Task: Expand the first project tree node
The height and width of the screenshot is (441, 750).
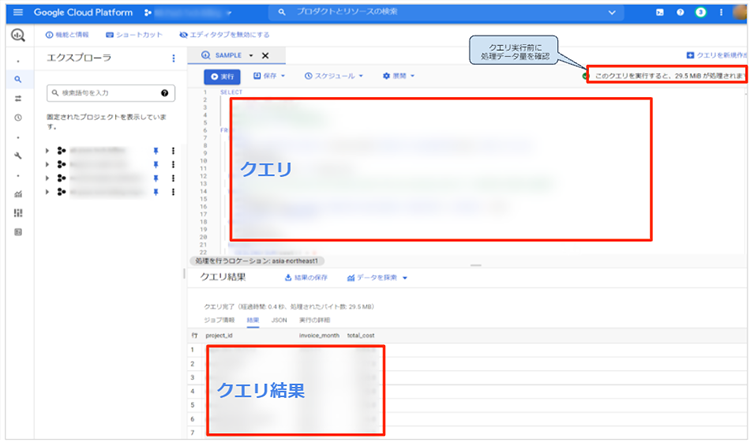Action: [x=47, y=151]
